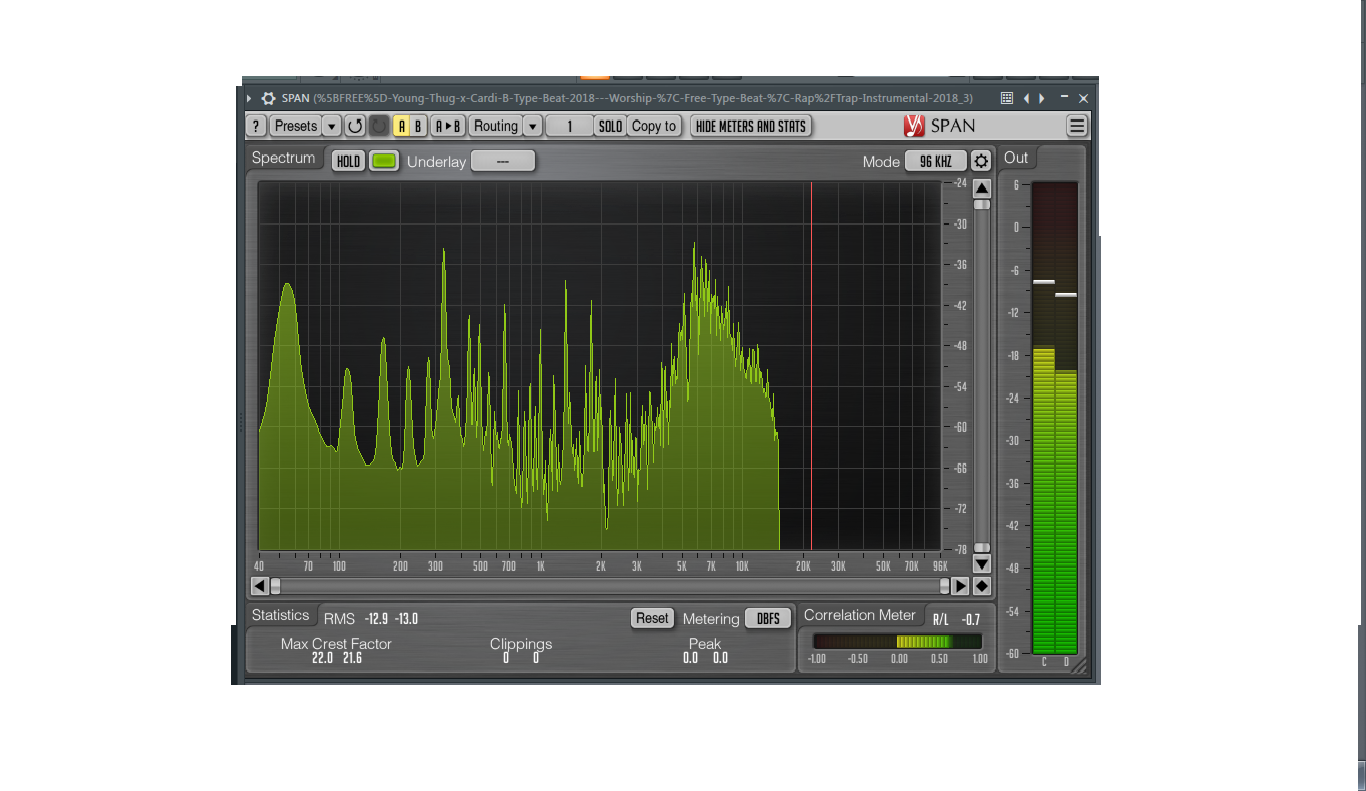
Task: Select the channel group 1 field
Action: (570, 126)
